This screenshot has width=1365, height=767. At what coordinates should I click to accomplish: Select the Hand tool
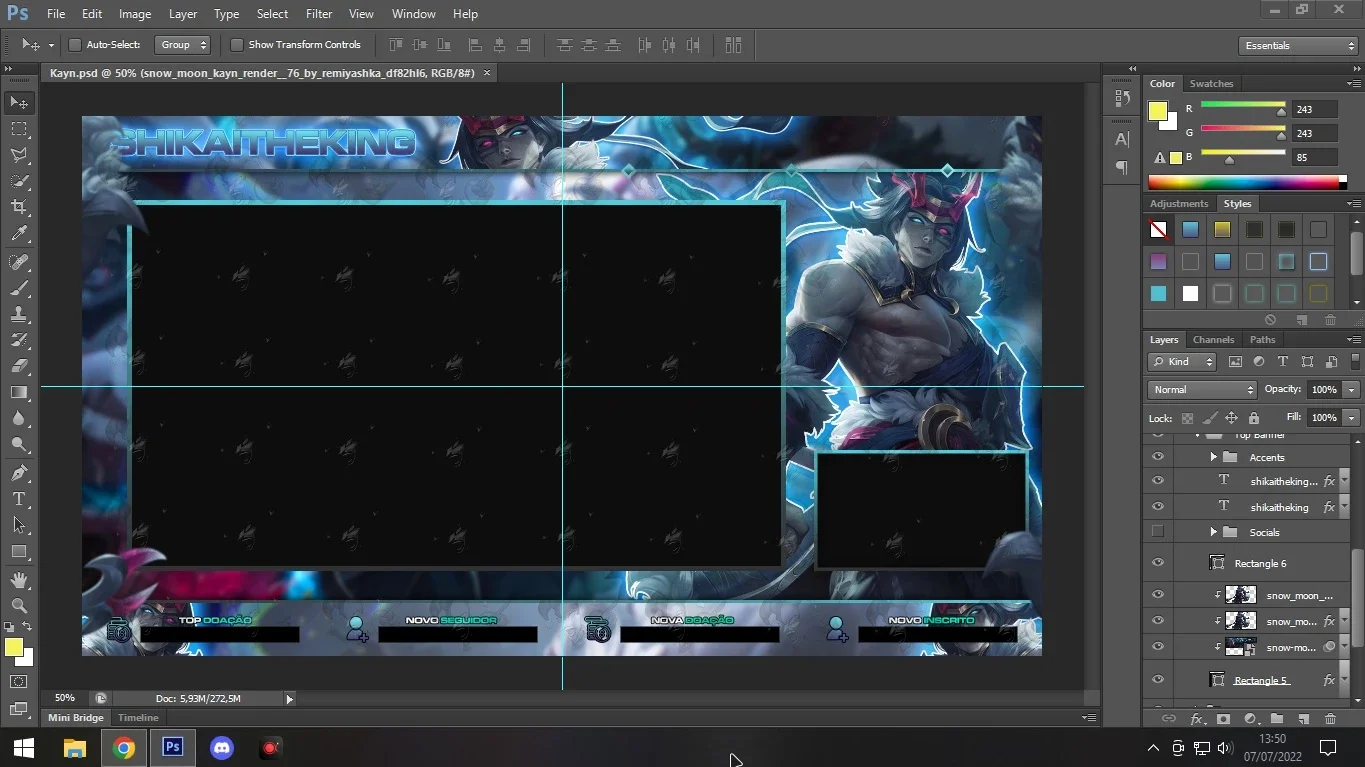pos(19,579)
